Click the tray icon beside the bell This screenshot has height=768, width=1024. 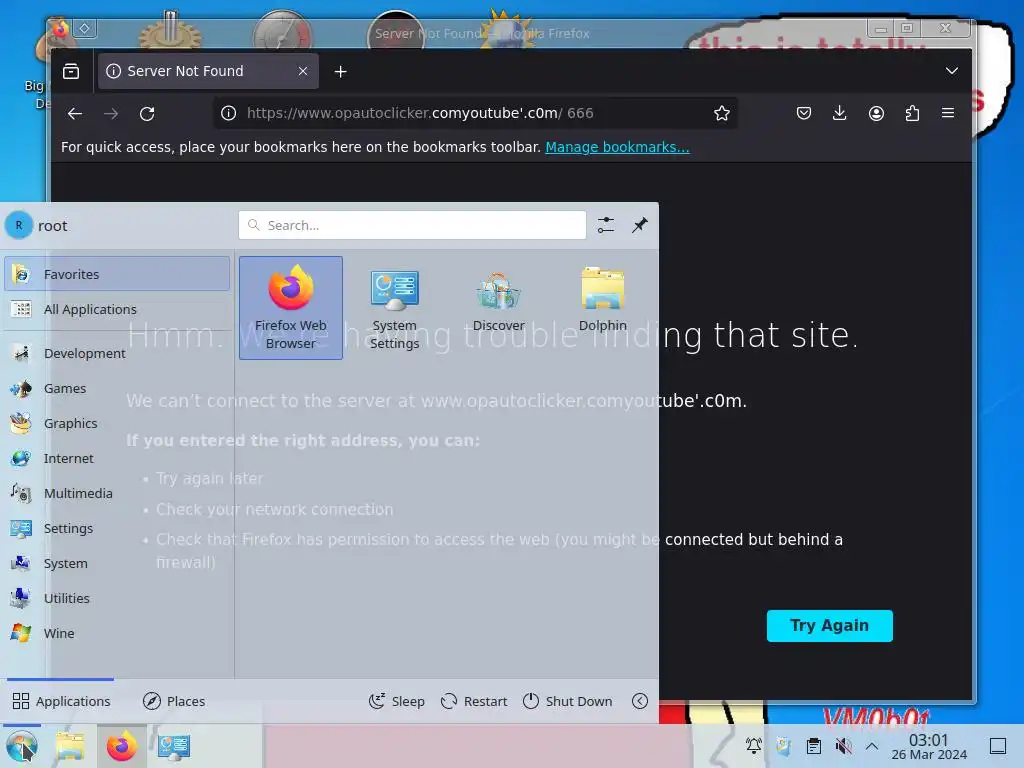click(x=784, y=745)
